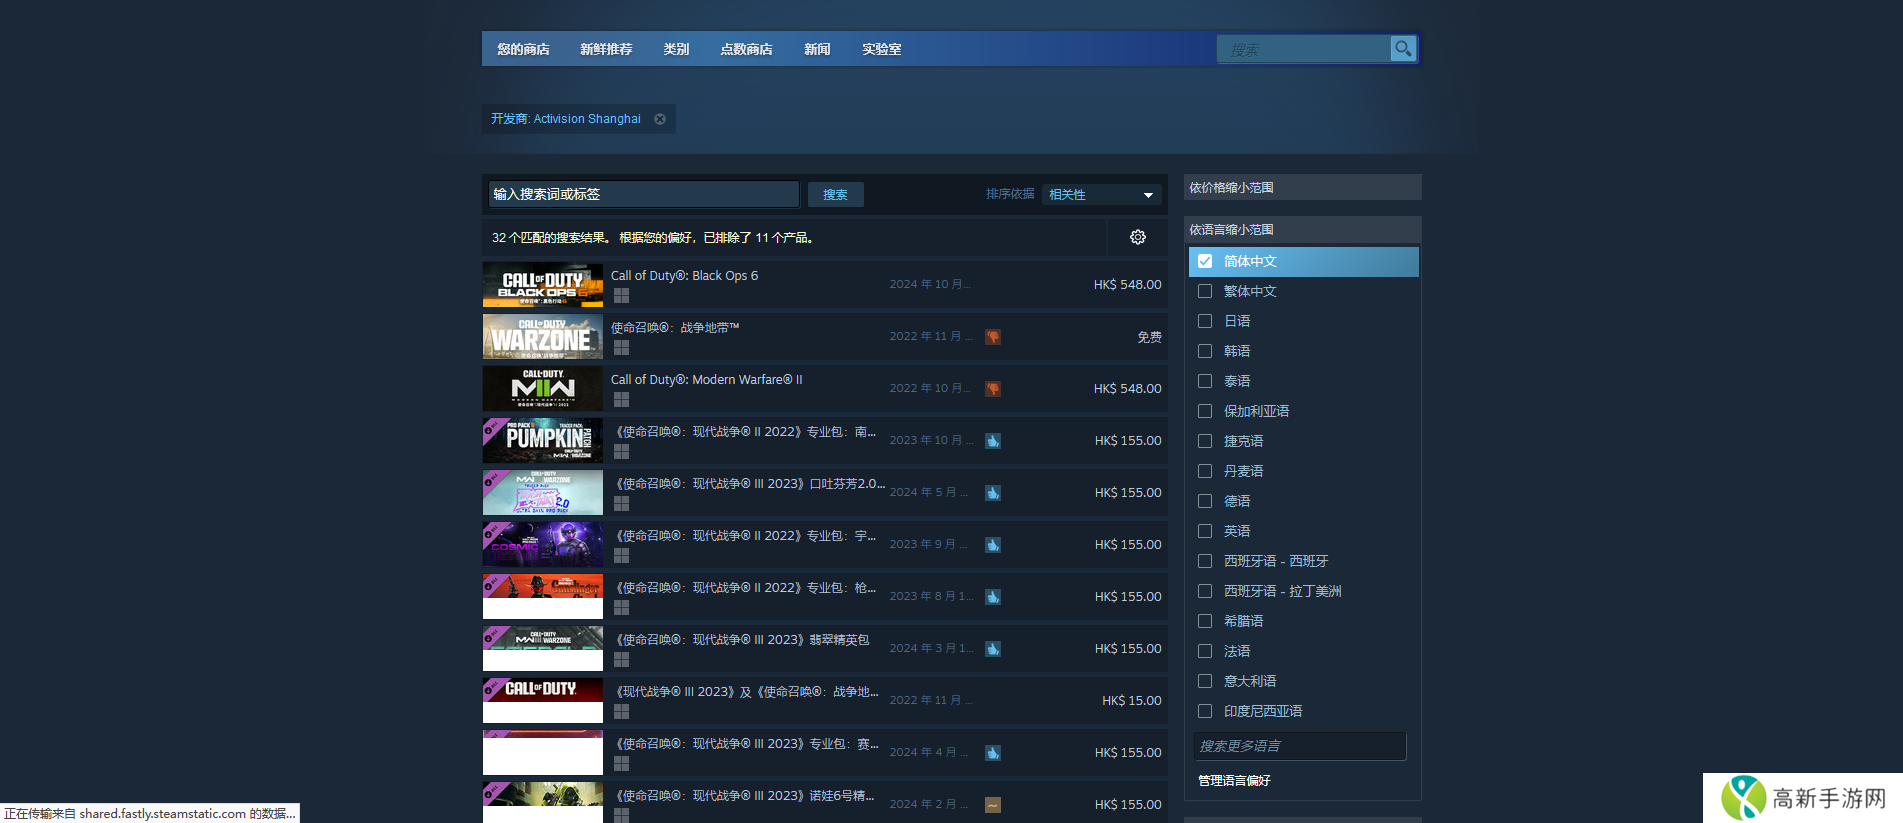Open the 新鲜推荐 store menu
The width and height of the screenshot is (1903, 823).
(x=606, y=49)
